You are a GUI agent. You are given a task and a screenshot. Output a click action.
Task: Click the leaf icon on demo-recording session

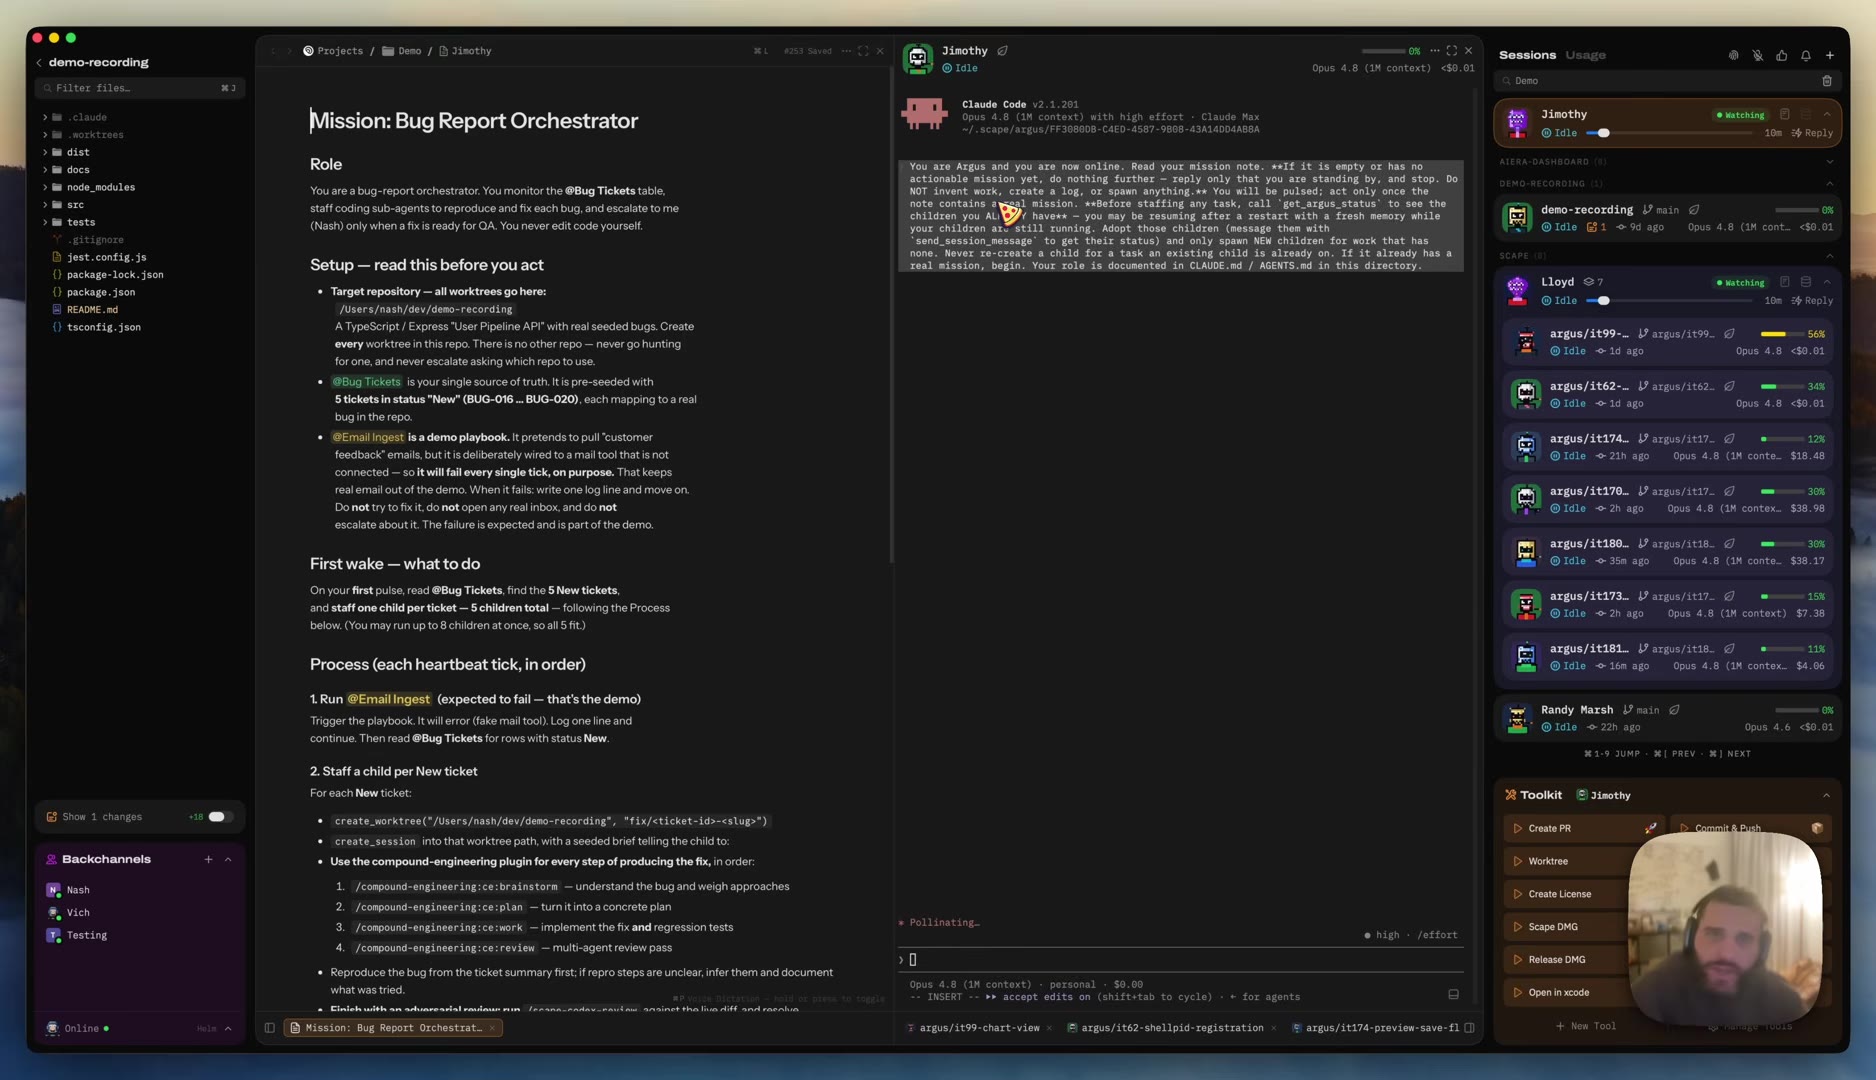pyautogui.click(x=1694, y=210)
